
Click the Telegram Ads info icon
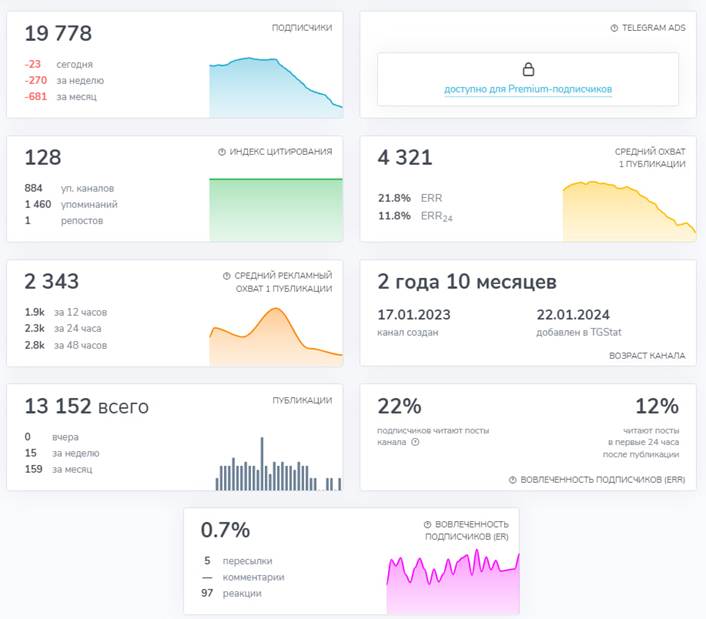(614, 28)
